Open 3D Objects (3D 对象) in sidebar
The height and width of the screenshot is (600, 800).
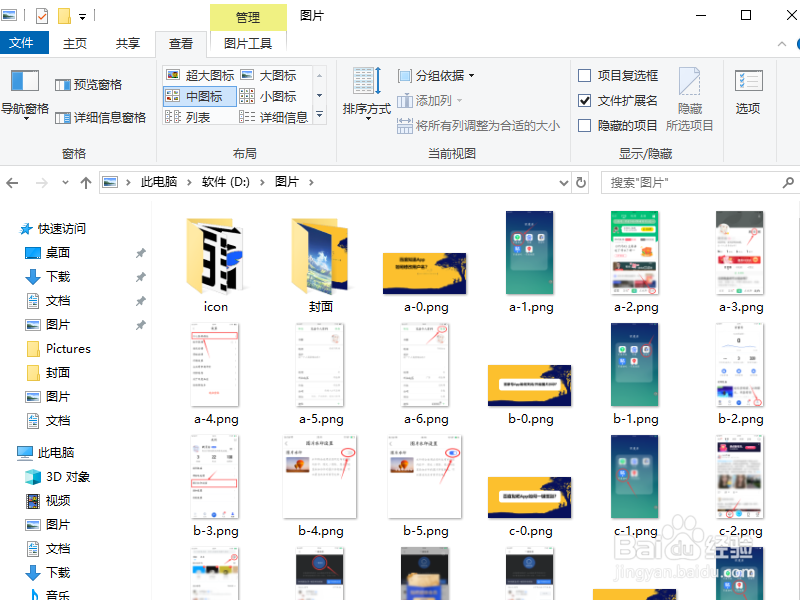(57, 477)
